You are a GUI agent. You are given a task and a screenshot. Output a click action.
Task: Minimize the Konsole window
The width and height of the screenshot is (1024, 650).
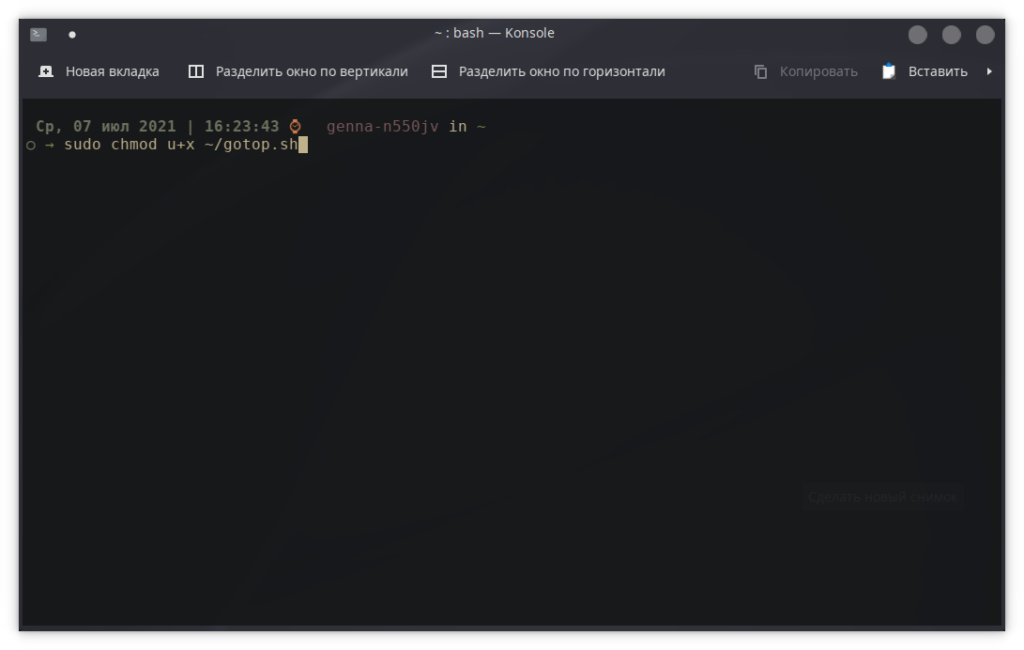[918, 35]
